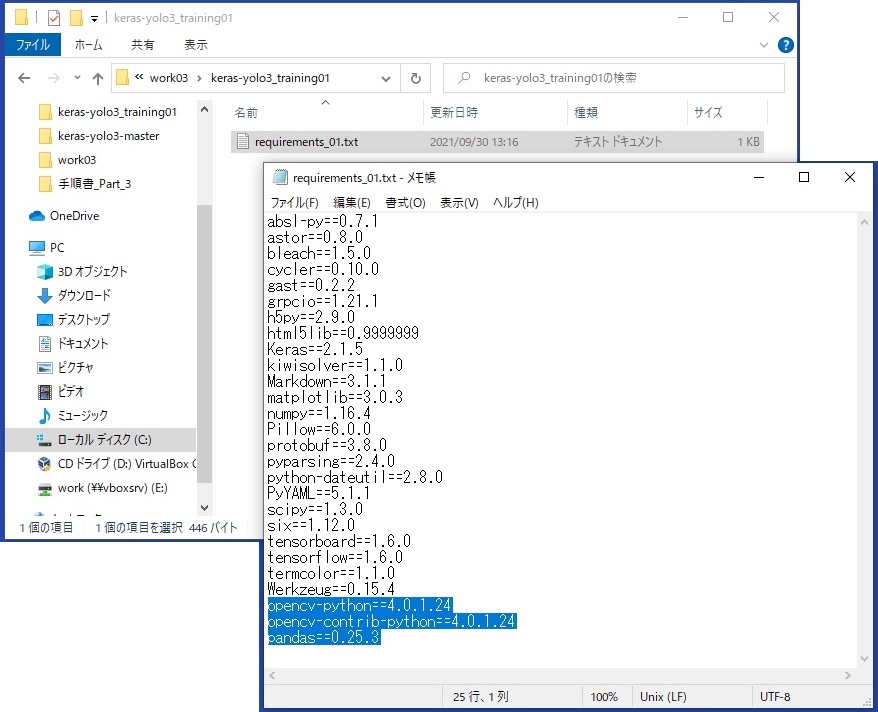Select requirements_01.txt file in list
The image size is (878, 712).
[x=497, y=142]
